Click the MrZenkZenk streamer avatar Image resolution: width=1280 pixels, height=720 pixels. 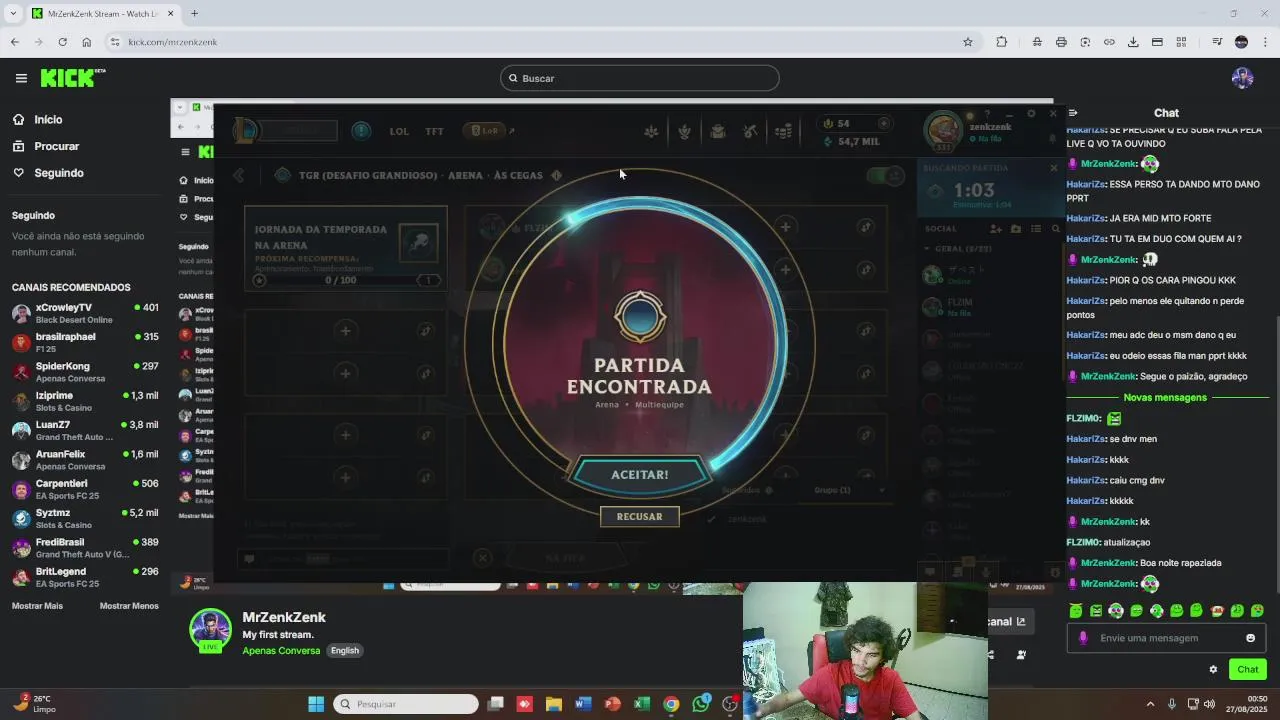point(210,629)
